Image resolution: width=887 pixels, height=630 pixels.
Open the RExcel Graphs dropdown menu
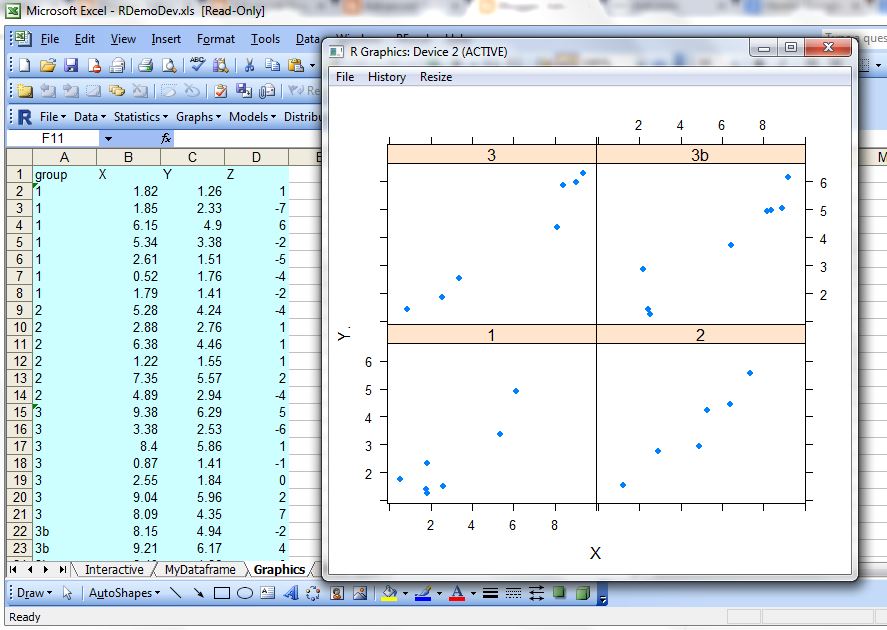199,117
